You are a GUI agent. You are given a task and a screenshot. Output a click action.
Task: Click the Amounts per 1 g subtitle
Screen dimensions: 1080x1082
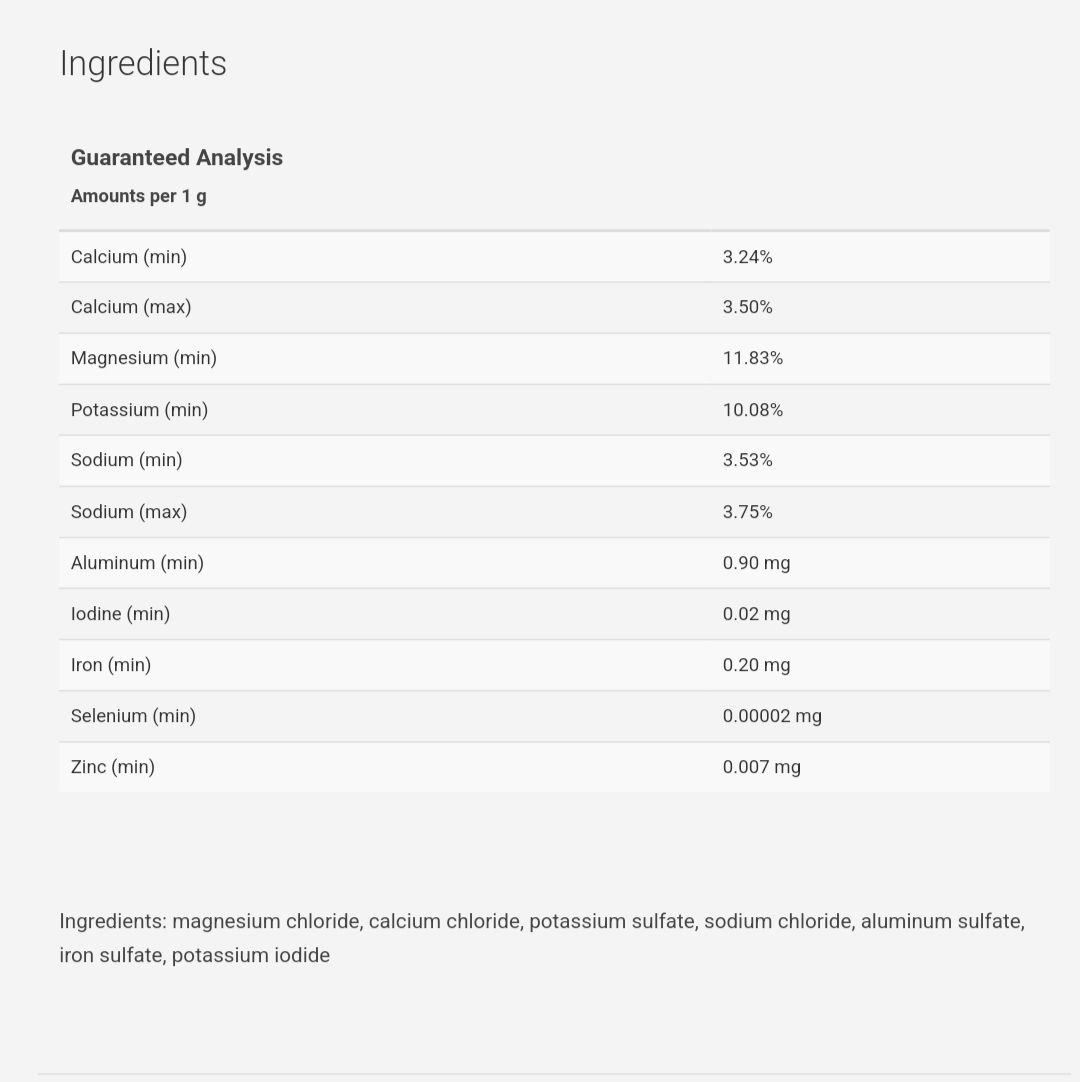point(138,196)
